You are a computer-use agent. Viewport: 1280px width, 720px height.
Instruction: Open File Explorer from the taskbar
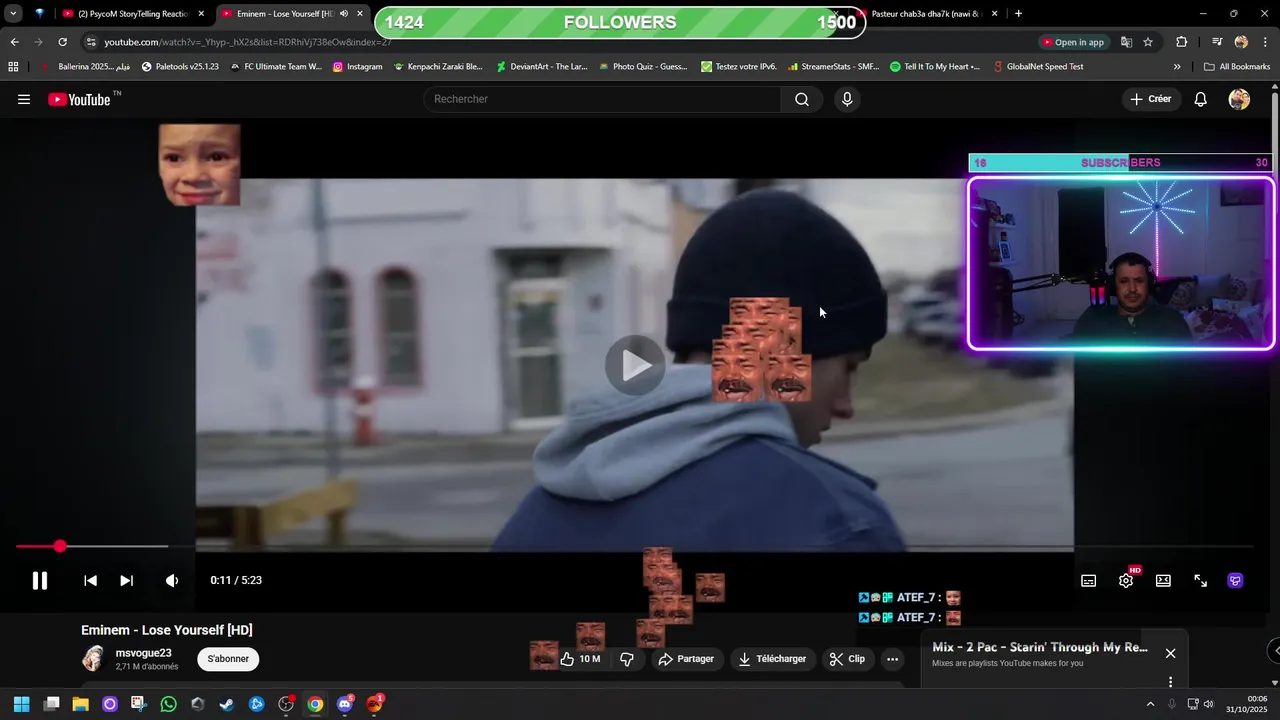click(80, 704)
